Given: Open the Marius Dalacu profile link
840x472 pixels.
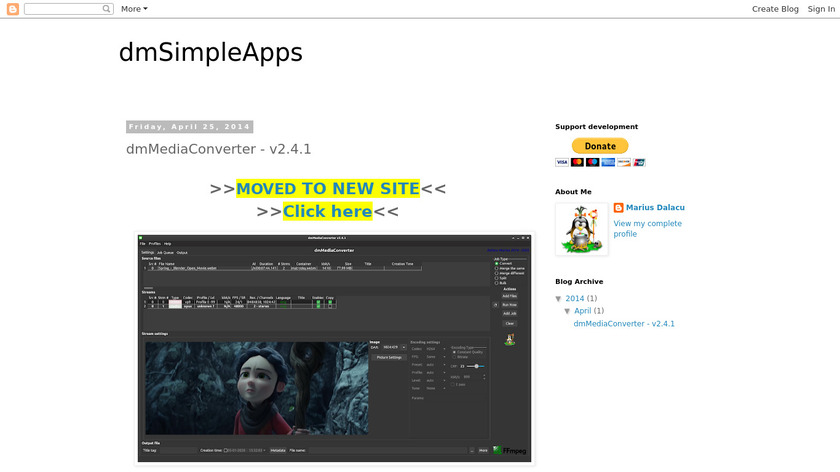Looking at the screenshot, I should click(655, 207).
